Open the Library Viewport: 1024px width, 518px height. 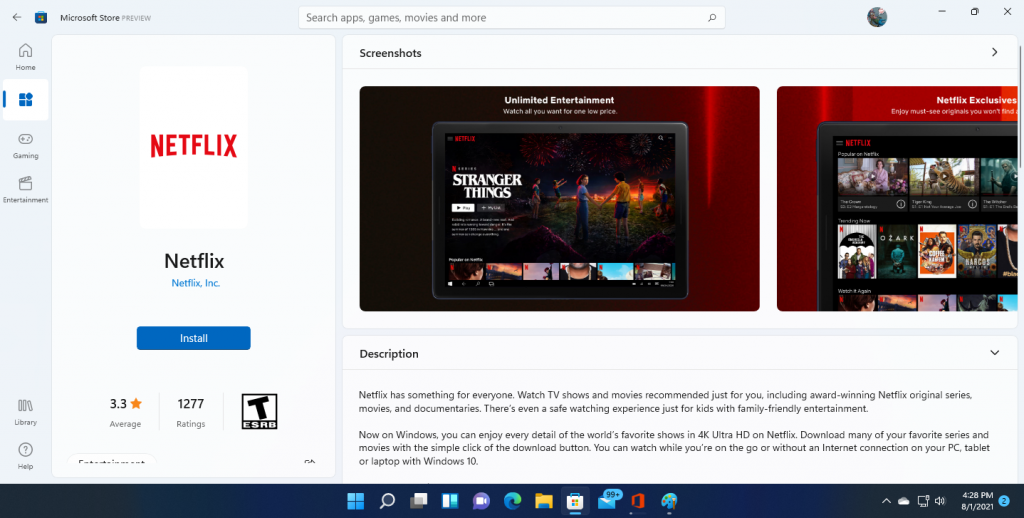click(x=25, y=412)
